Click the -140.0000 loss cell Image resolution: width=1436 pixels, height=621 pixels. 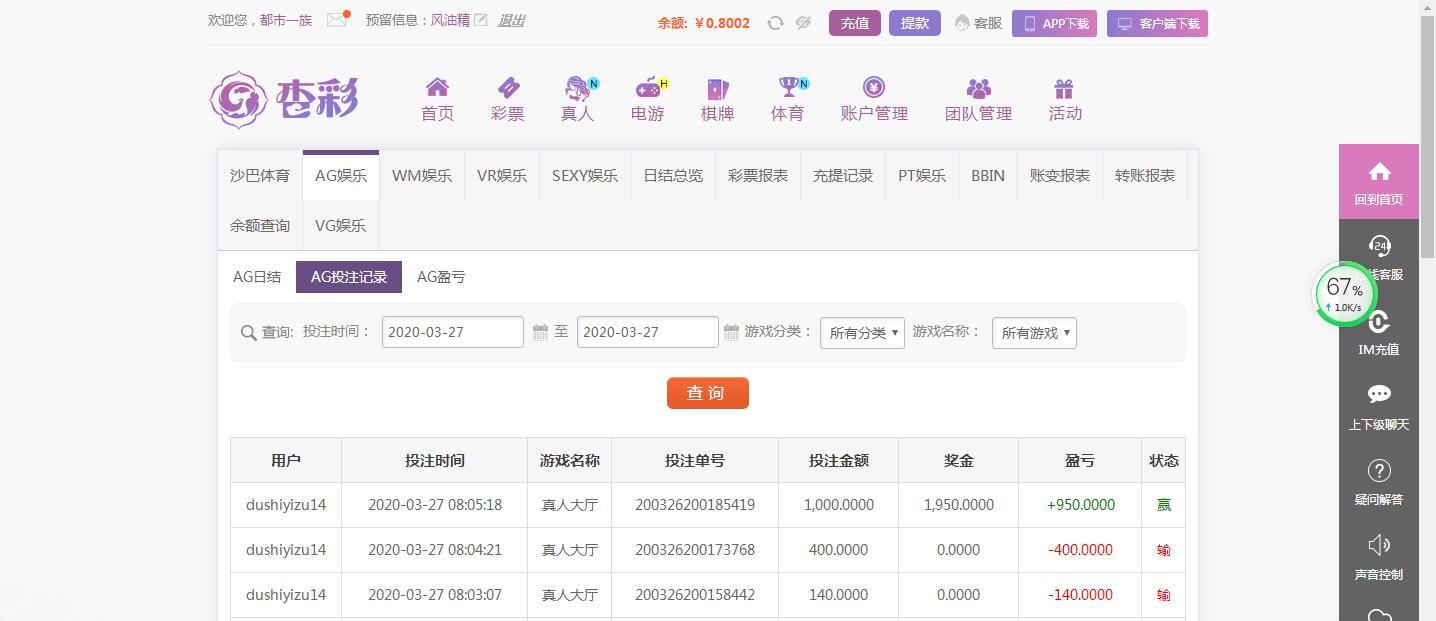(x=1081, y=595)
